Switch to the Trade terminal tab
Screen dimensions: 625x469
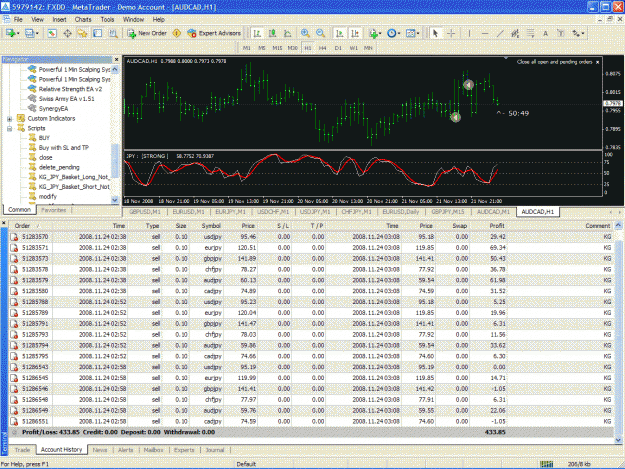pyautogui.click(x=22, y=450)
